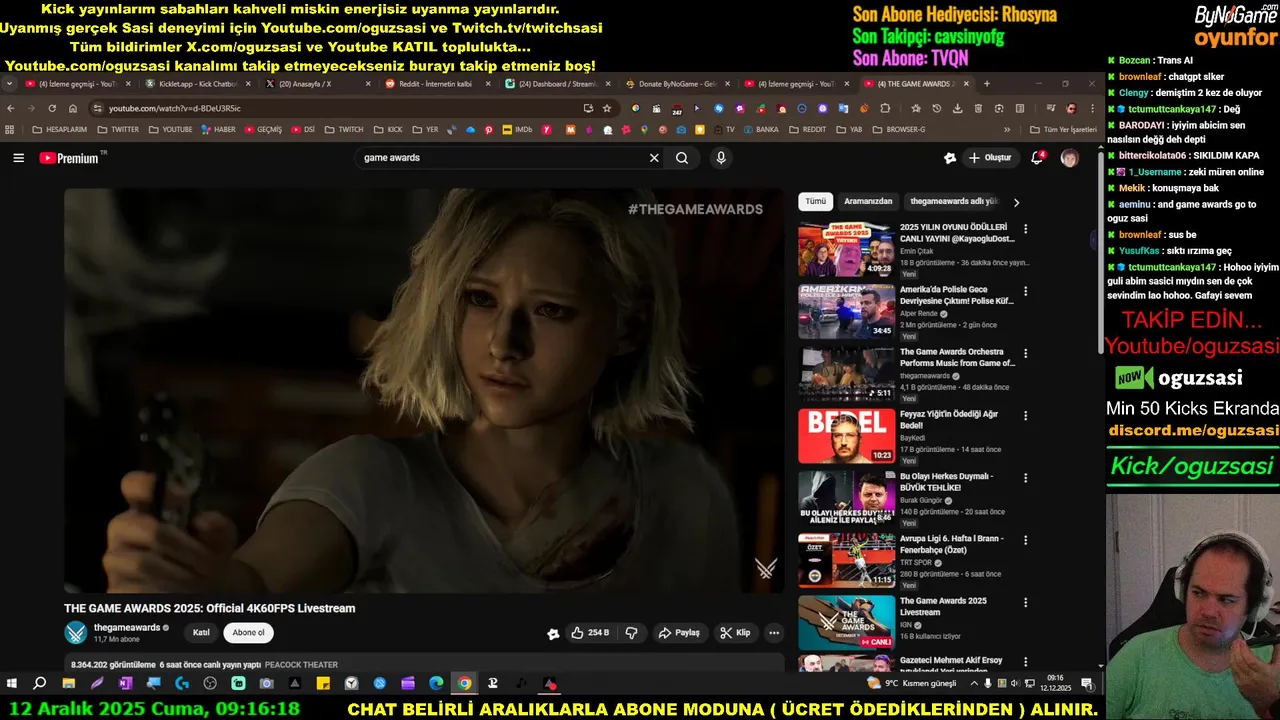The height and width of the screenshot is (720, 1280).
Task: Open the tab search dropdown arrow
Action: (x=10, y=84)
